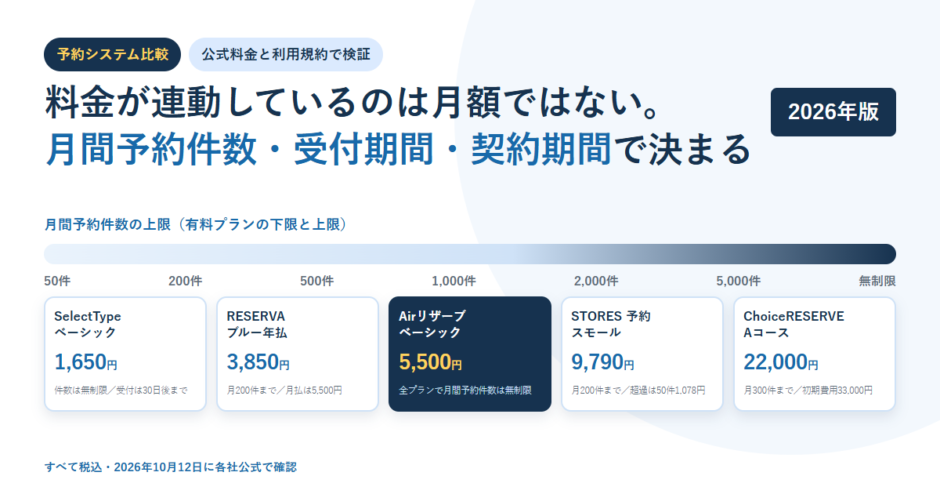Click the headline 料金が連動しているのは月額ではない。

[x=354, y=103]
